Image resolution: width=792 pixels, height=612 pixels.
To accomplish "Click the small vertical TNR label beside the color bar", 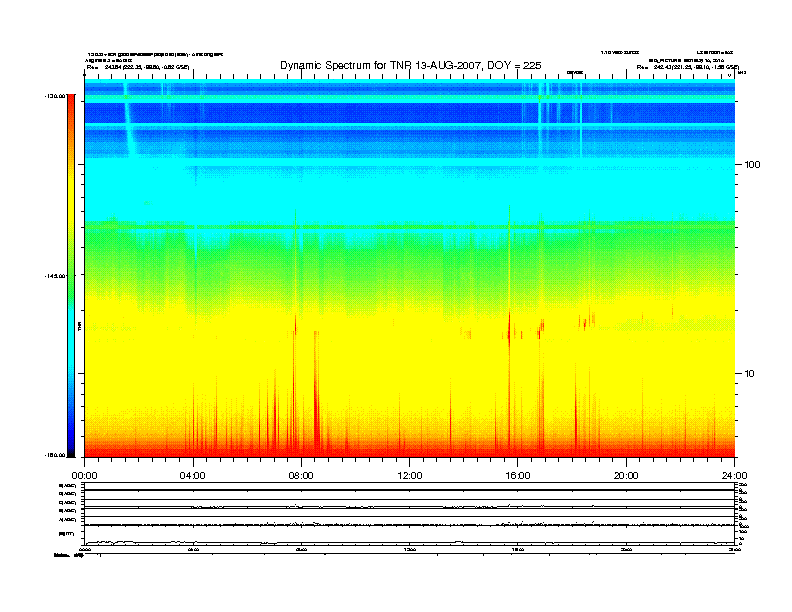I will 80,326.
